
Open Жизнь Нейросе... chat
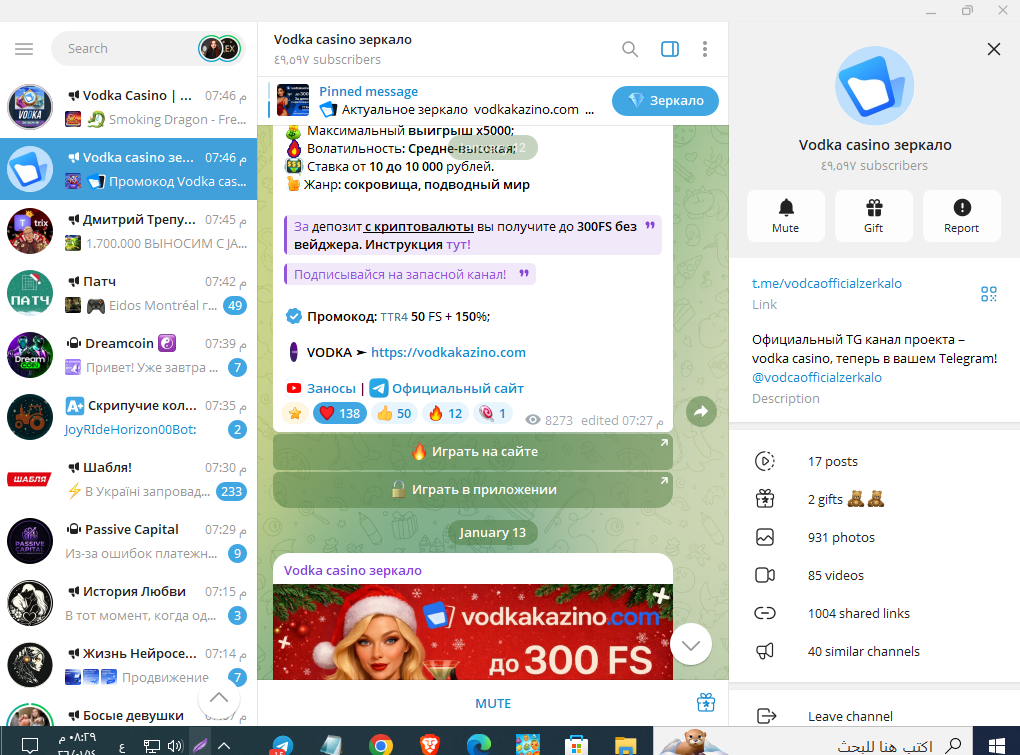point(129,665)
